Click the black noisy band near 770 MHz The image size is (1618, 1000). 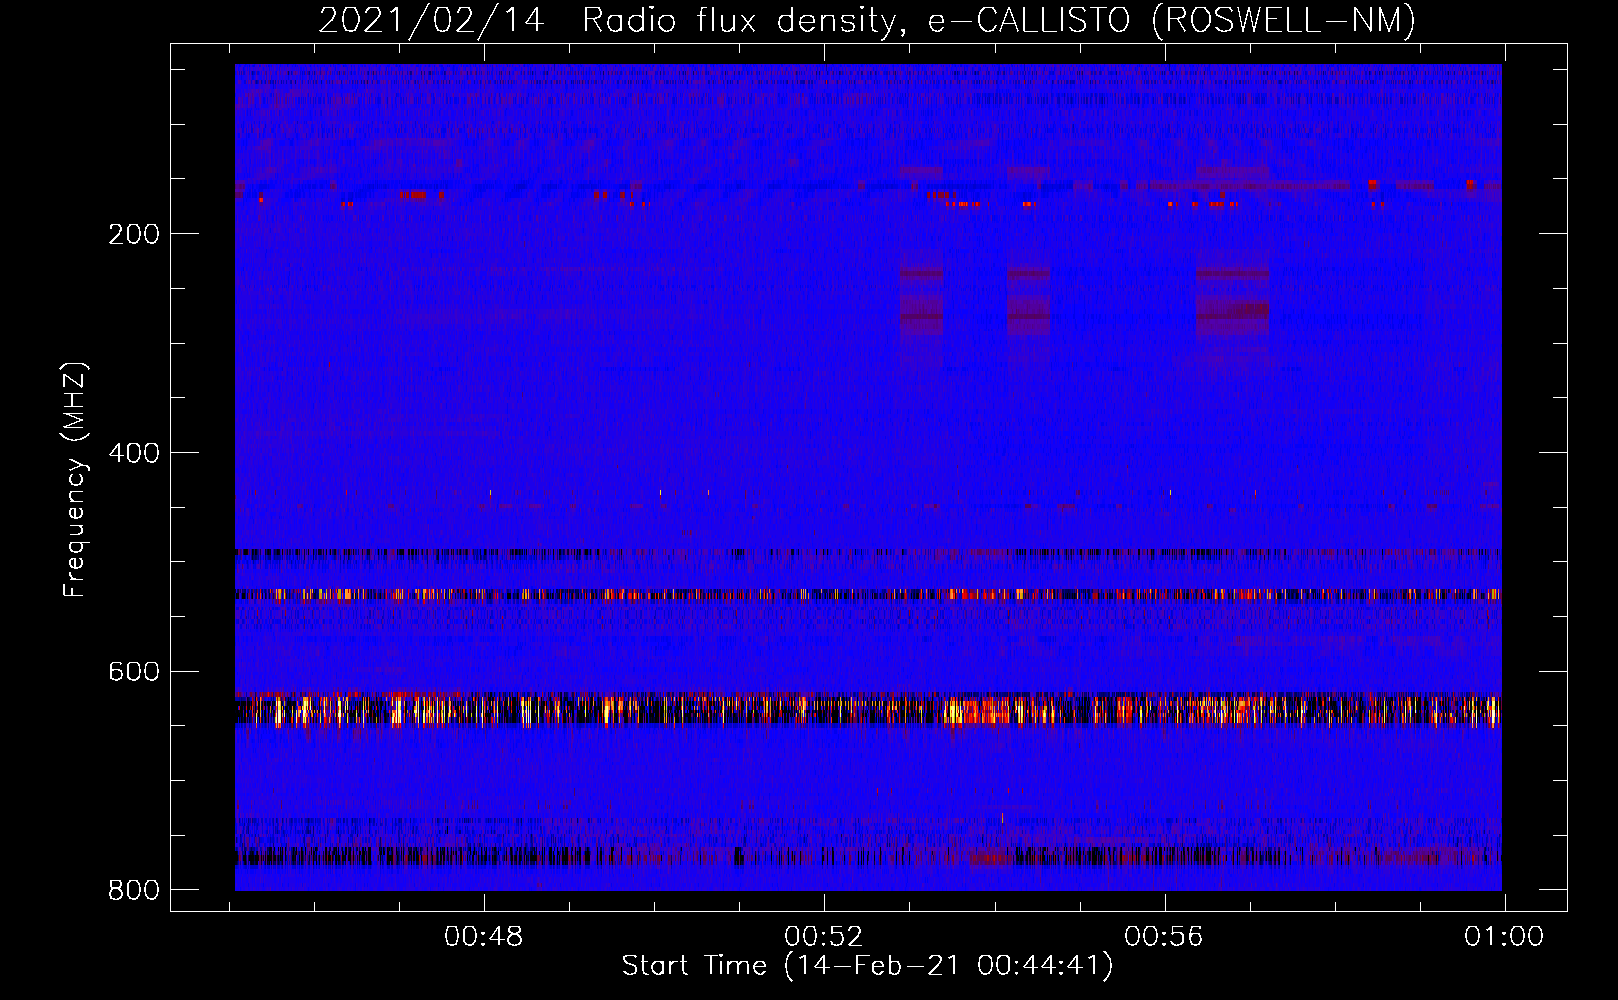click(x=868, y=857)
